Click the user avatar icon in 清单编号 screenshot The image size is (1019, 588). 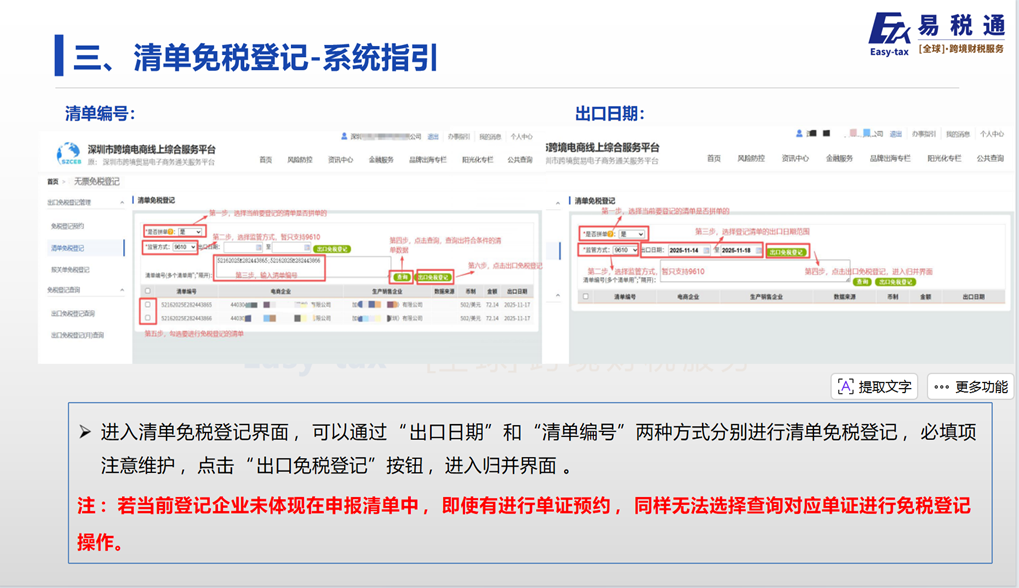click(344, 135)
